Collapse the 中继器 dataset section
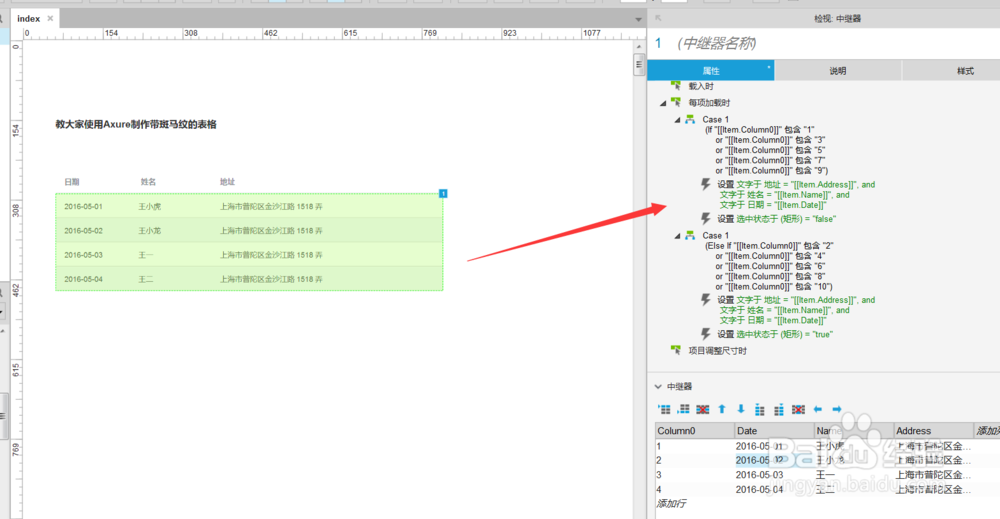The width and height of the screenshot is (1000, 519). coord(658,386)
